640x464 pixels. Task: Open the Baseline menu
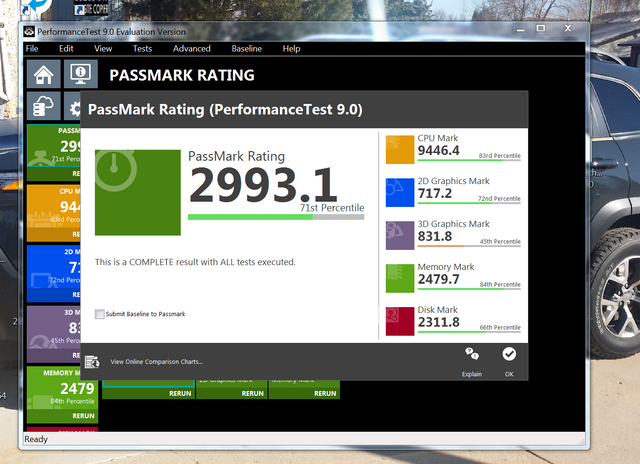(x=247, y=49)
